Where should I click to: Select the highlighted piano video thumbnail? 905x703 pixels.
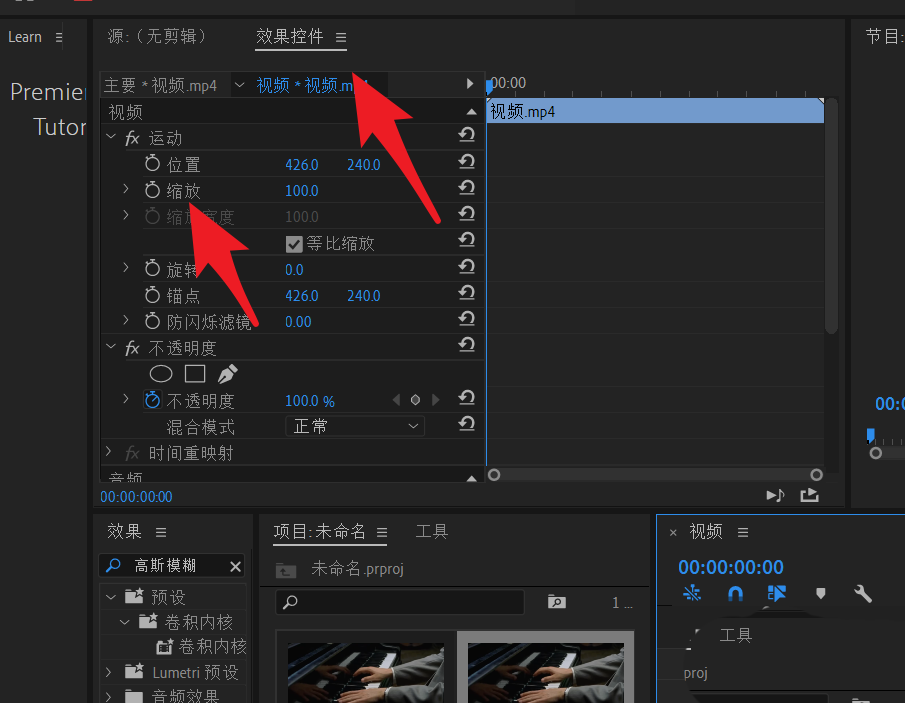545,672
